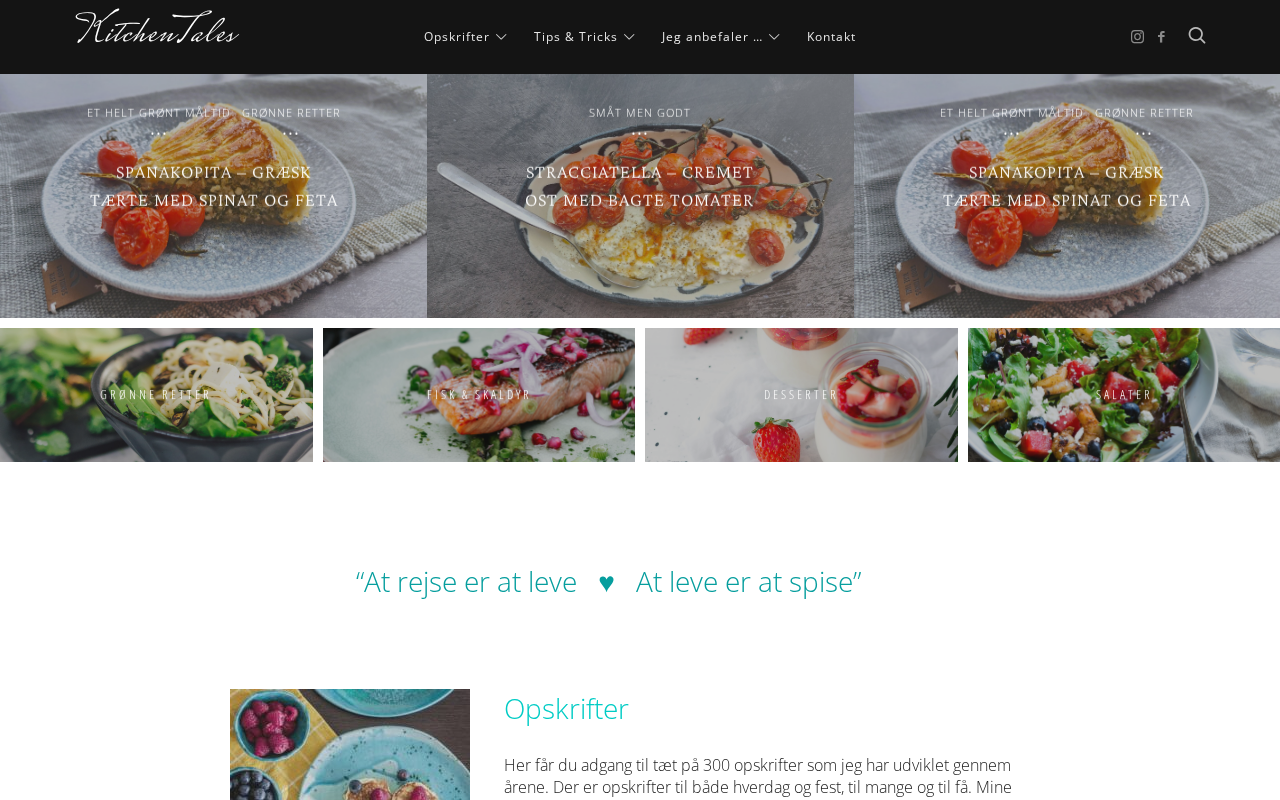Screen dimensions: 1280x800
Task: Expand the Opskrifter dropdown arrow
Action: pos(501,37)
